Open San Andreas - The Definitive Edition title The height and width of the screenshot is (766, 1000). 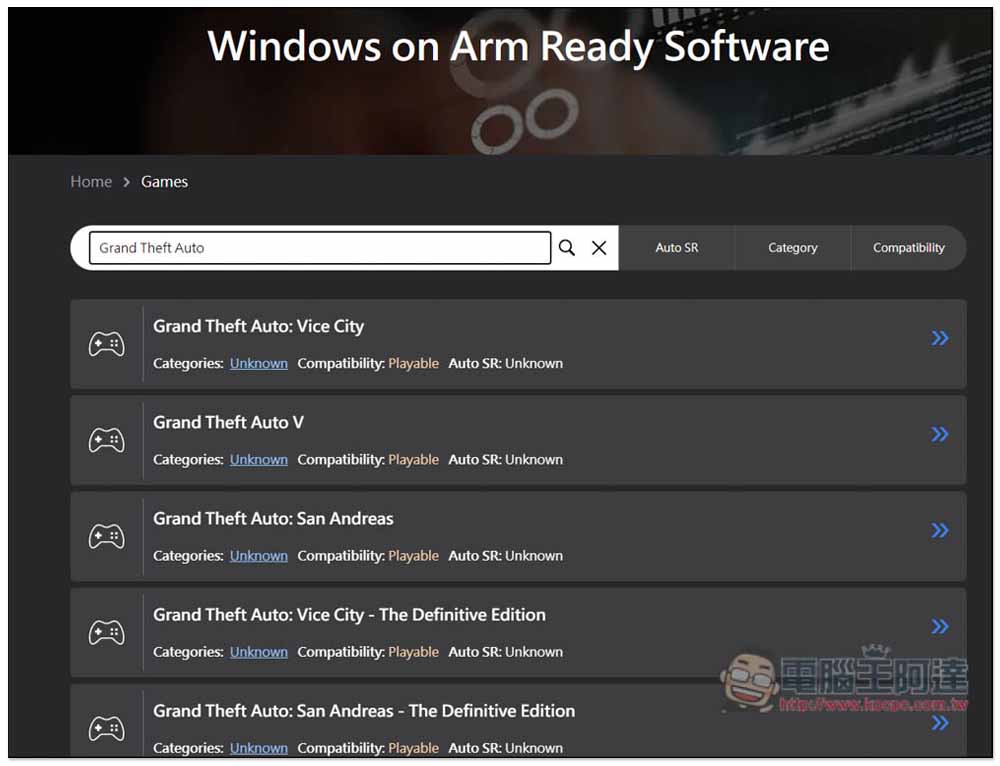tap(364, 711)
